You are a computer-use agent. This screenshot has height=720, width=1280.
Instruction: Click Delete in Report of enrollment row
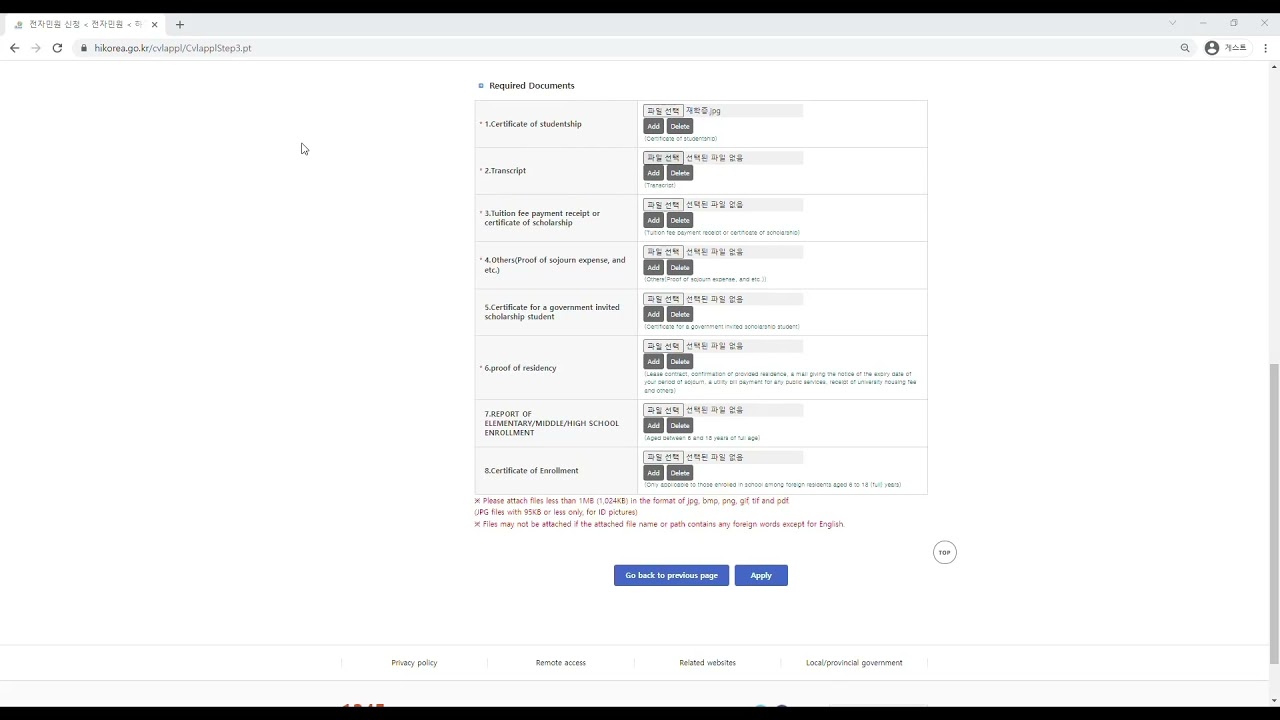tap(680, 425)
